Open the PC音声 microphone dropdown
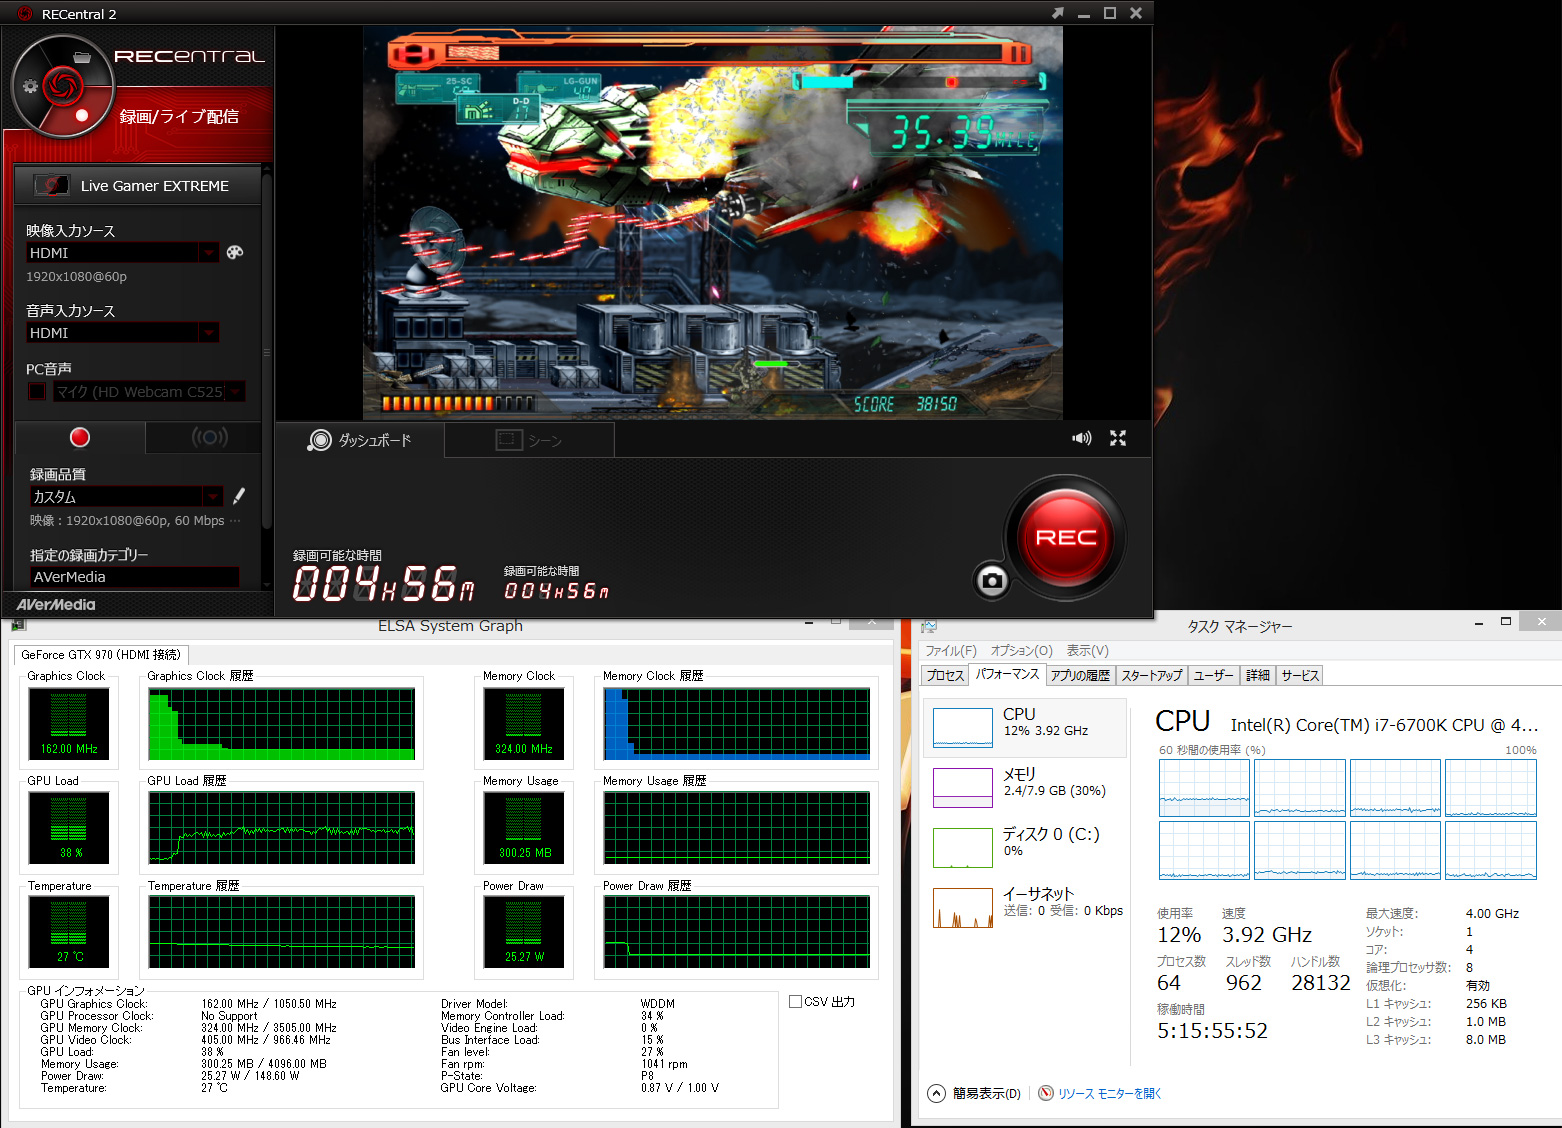 [x=235, y=391]
